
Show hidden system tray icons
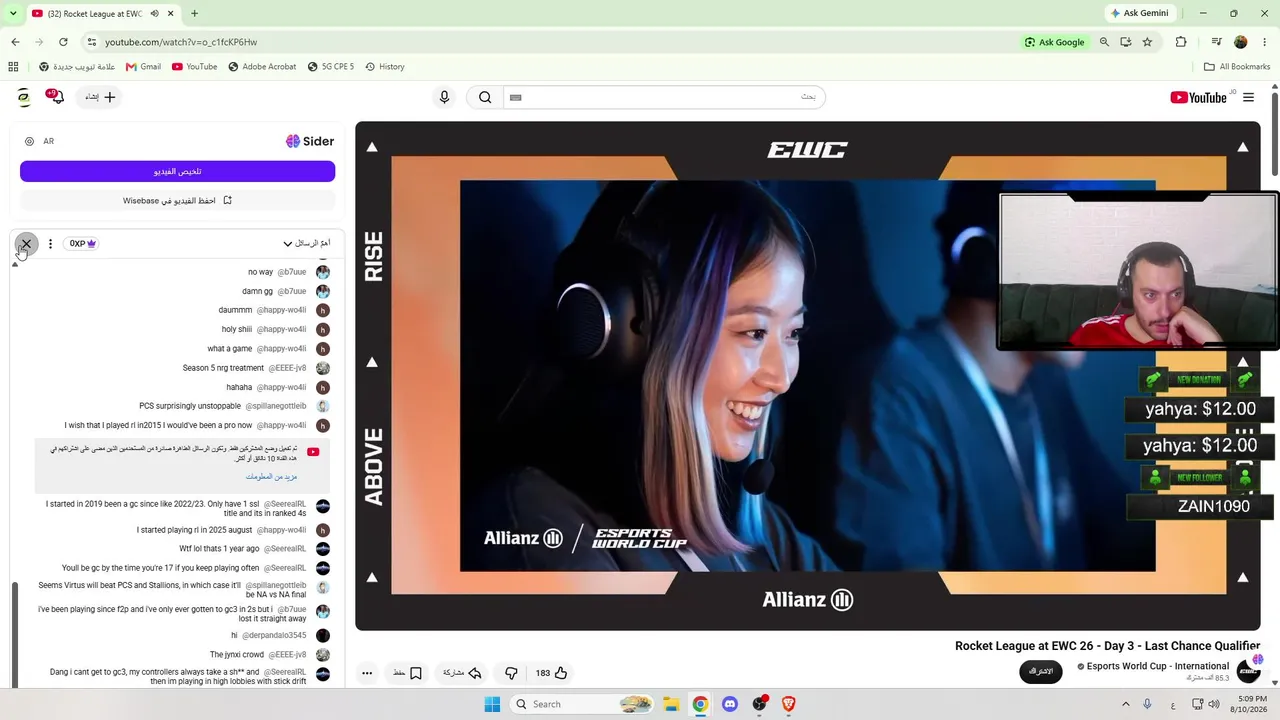(x=1125, y=704)
